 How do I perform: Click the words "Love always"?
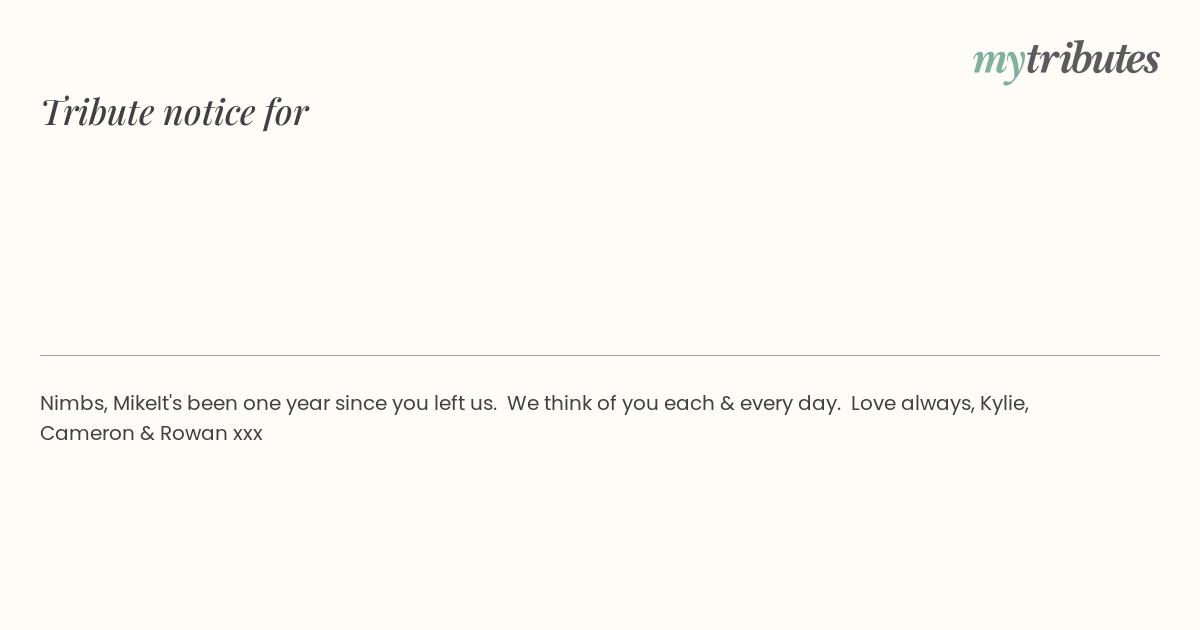909,404
